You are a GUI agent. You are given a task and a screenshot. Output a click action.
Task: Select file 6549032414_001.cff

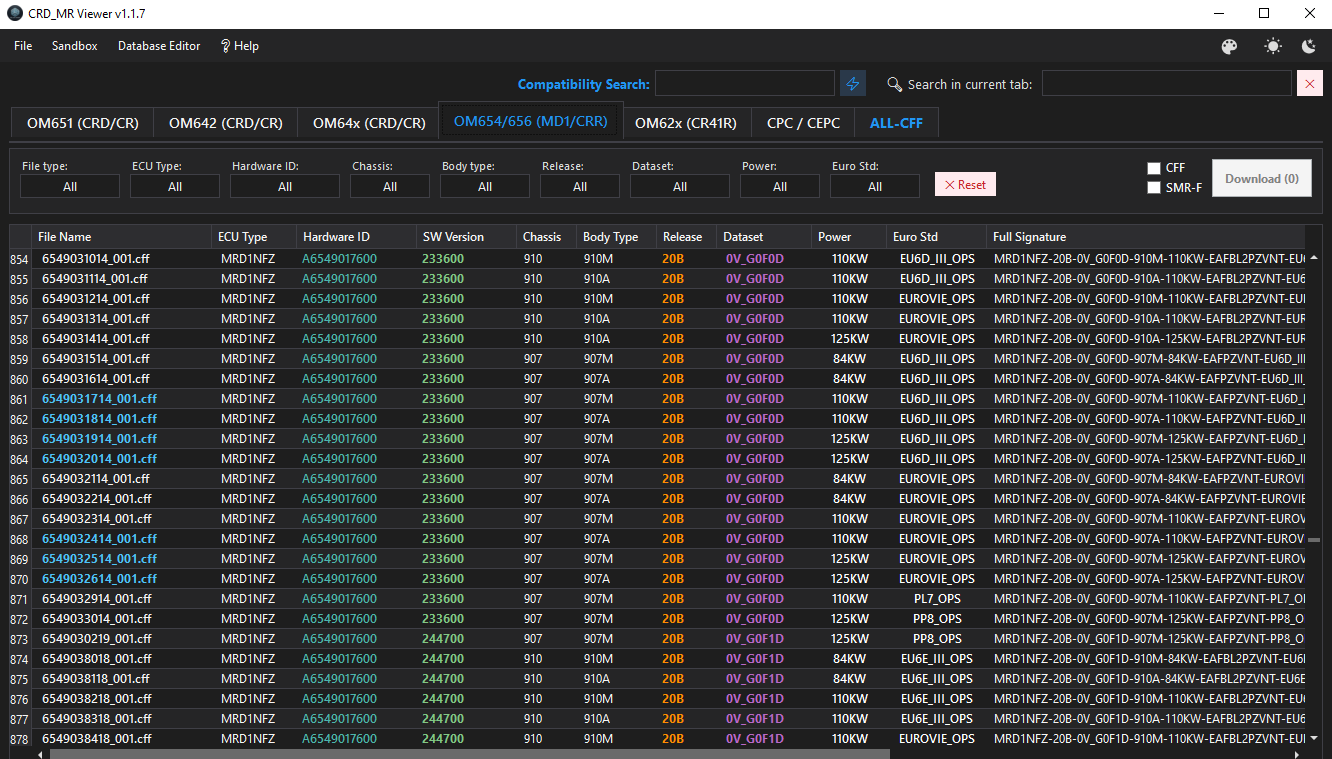(99, 539)
